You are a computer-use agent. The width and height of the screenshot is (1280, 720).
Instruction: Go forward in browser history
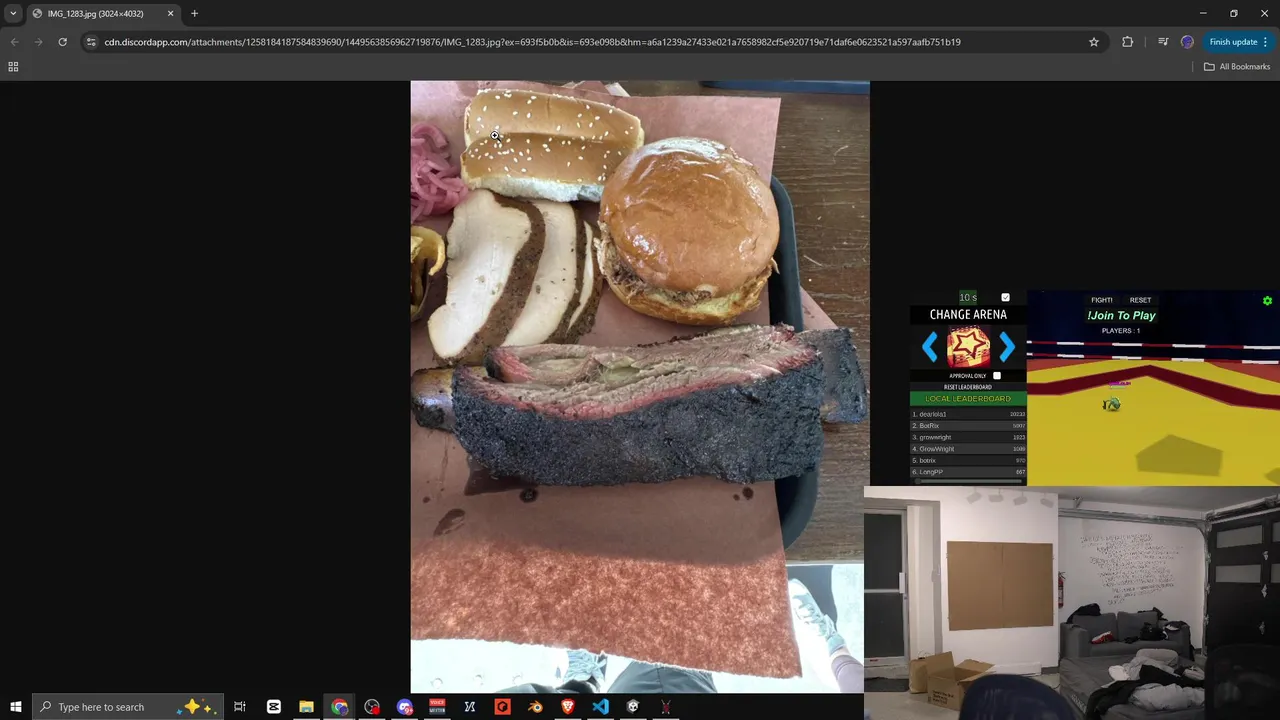(x=38, y=42)
